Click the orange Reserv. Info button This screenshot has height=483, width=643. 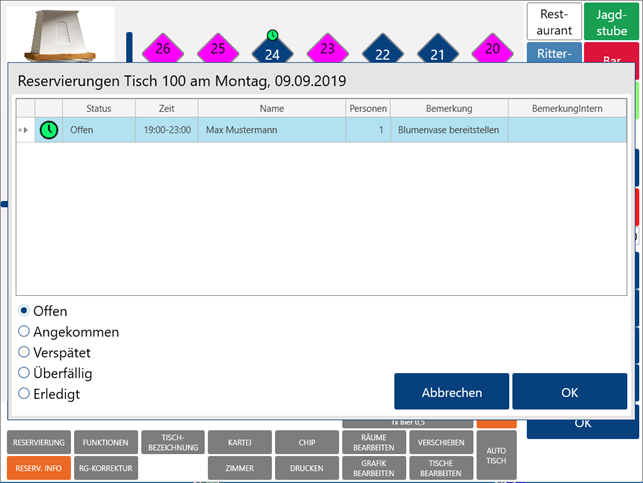click(38, 467)
